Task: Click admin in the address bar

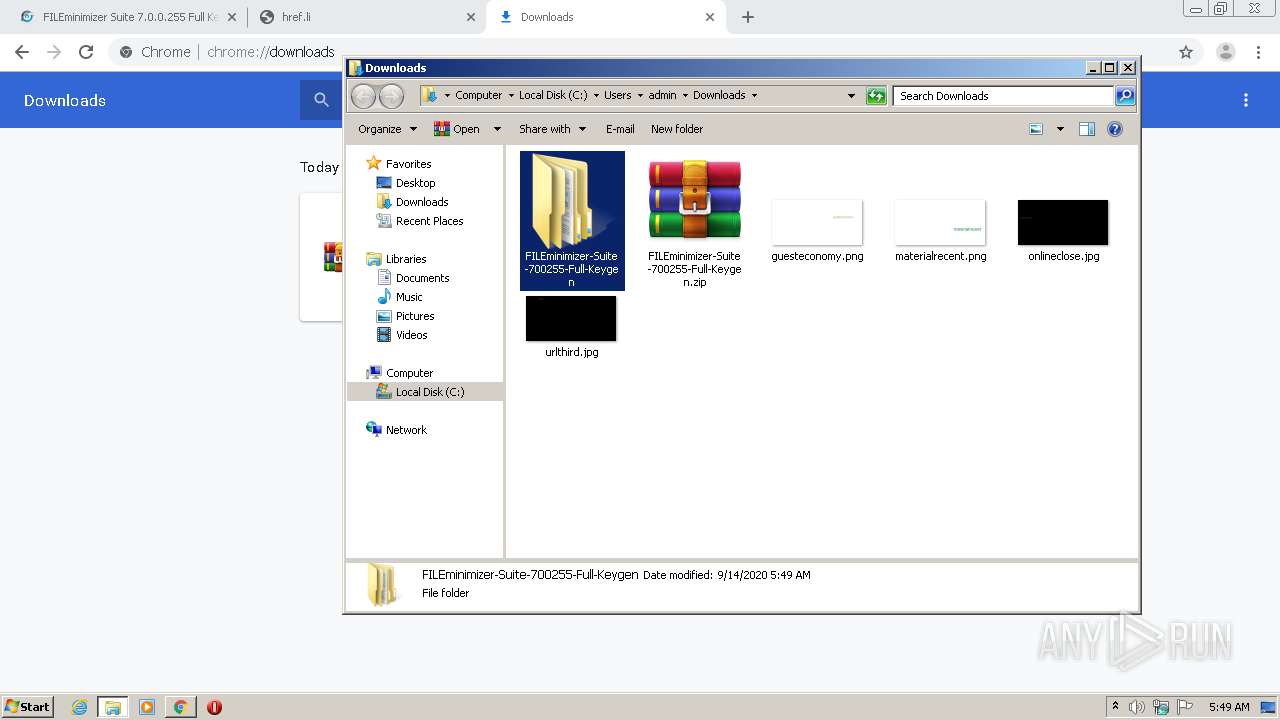Action: tap(662, 95)
